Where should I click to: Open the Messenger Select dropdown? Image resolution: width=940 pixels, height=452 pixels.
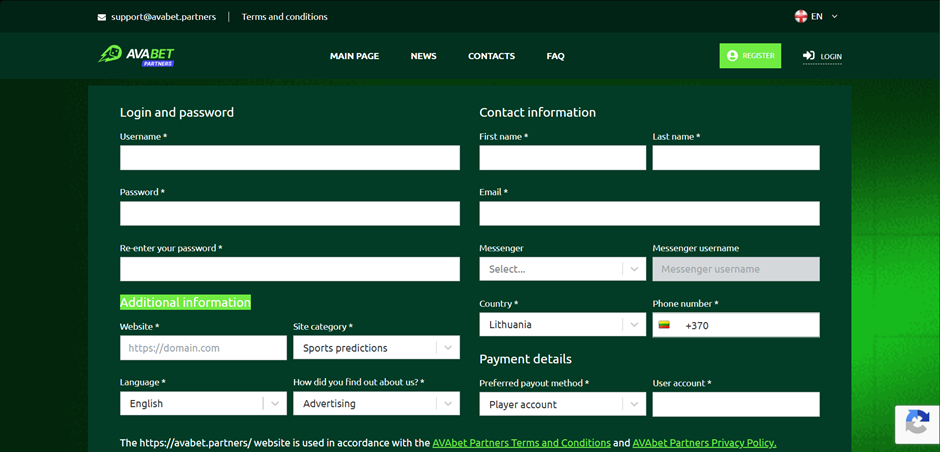tap(562, 269)
